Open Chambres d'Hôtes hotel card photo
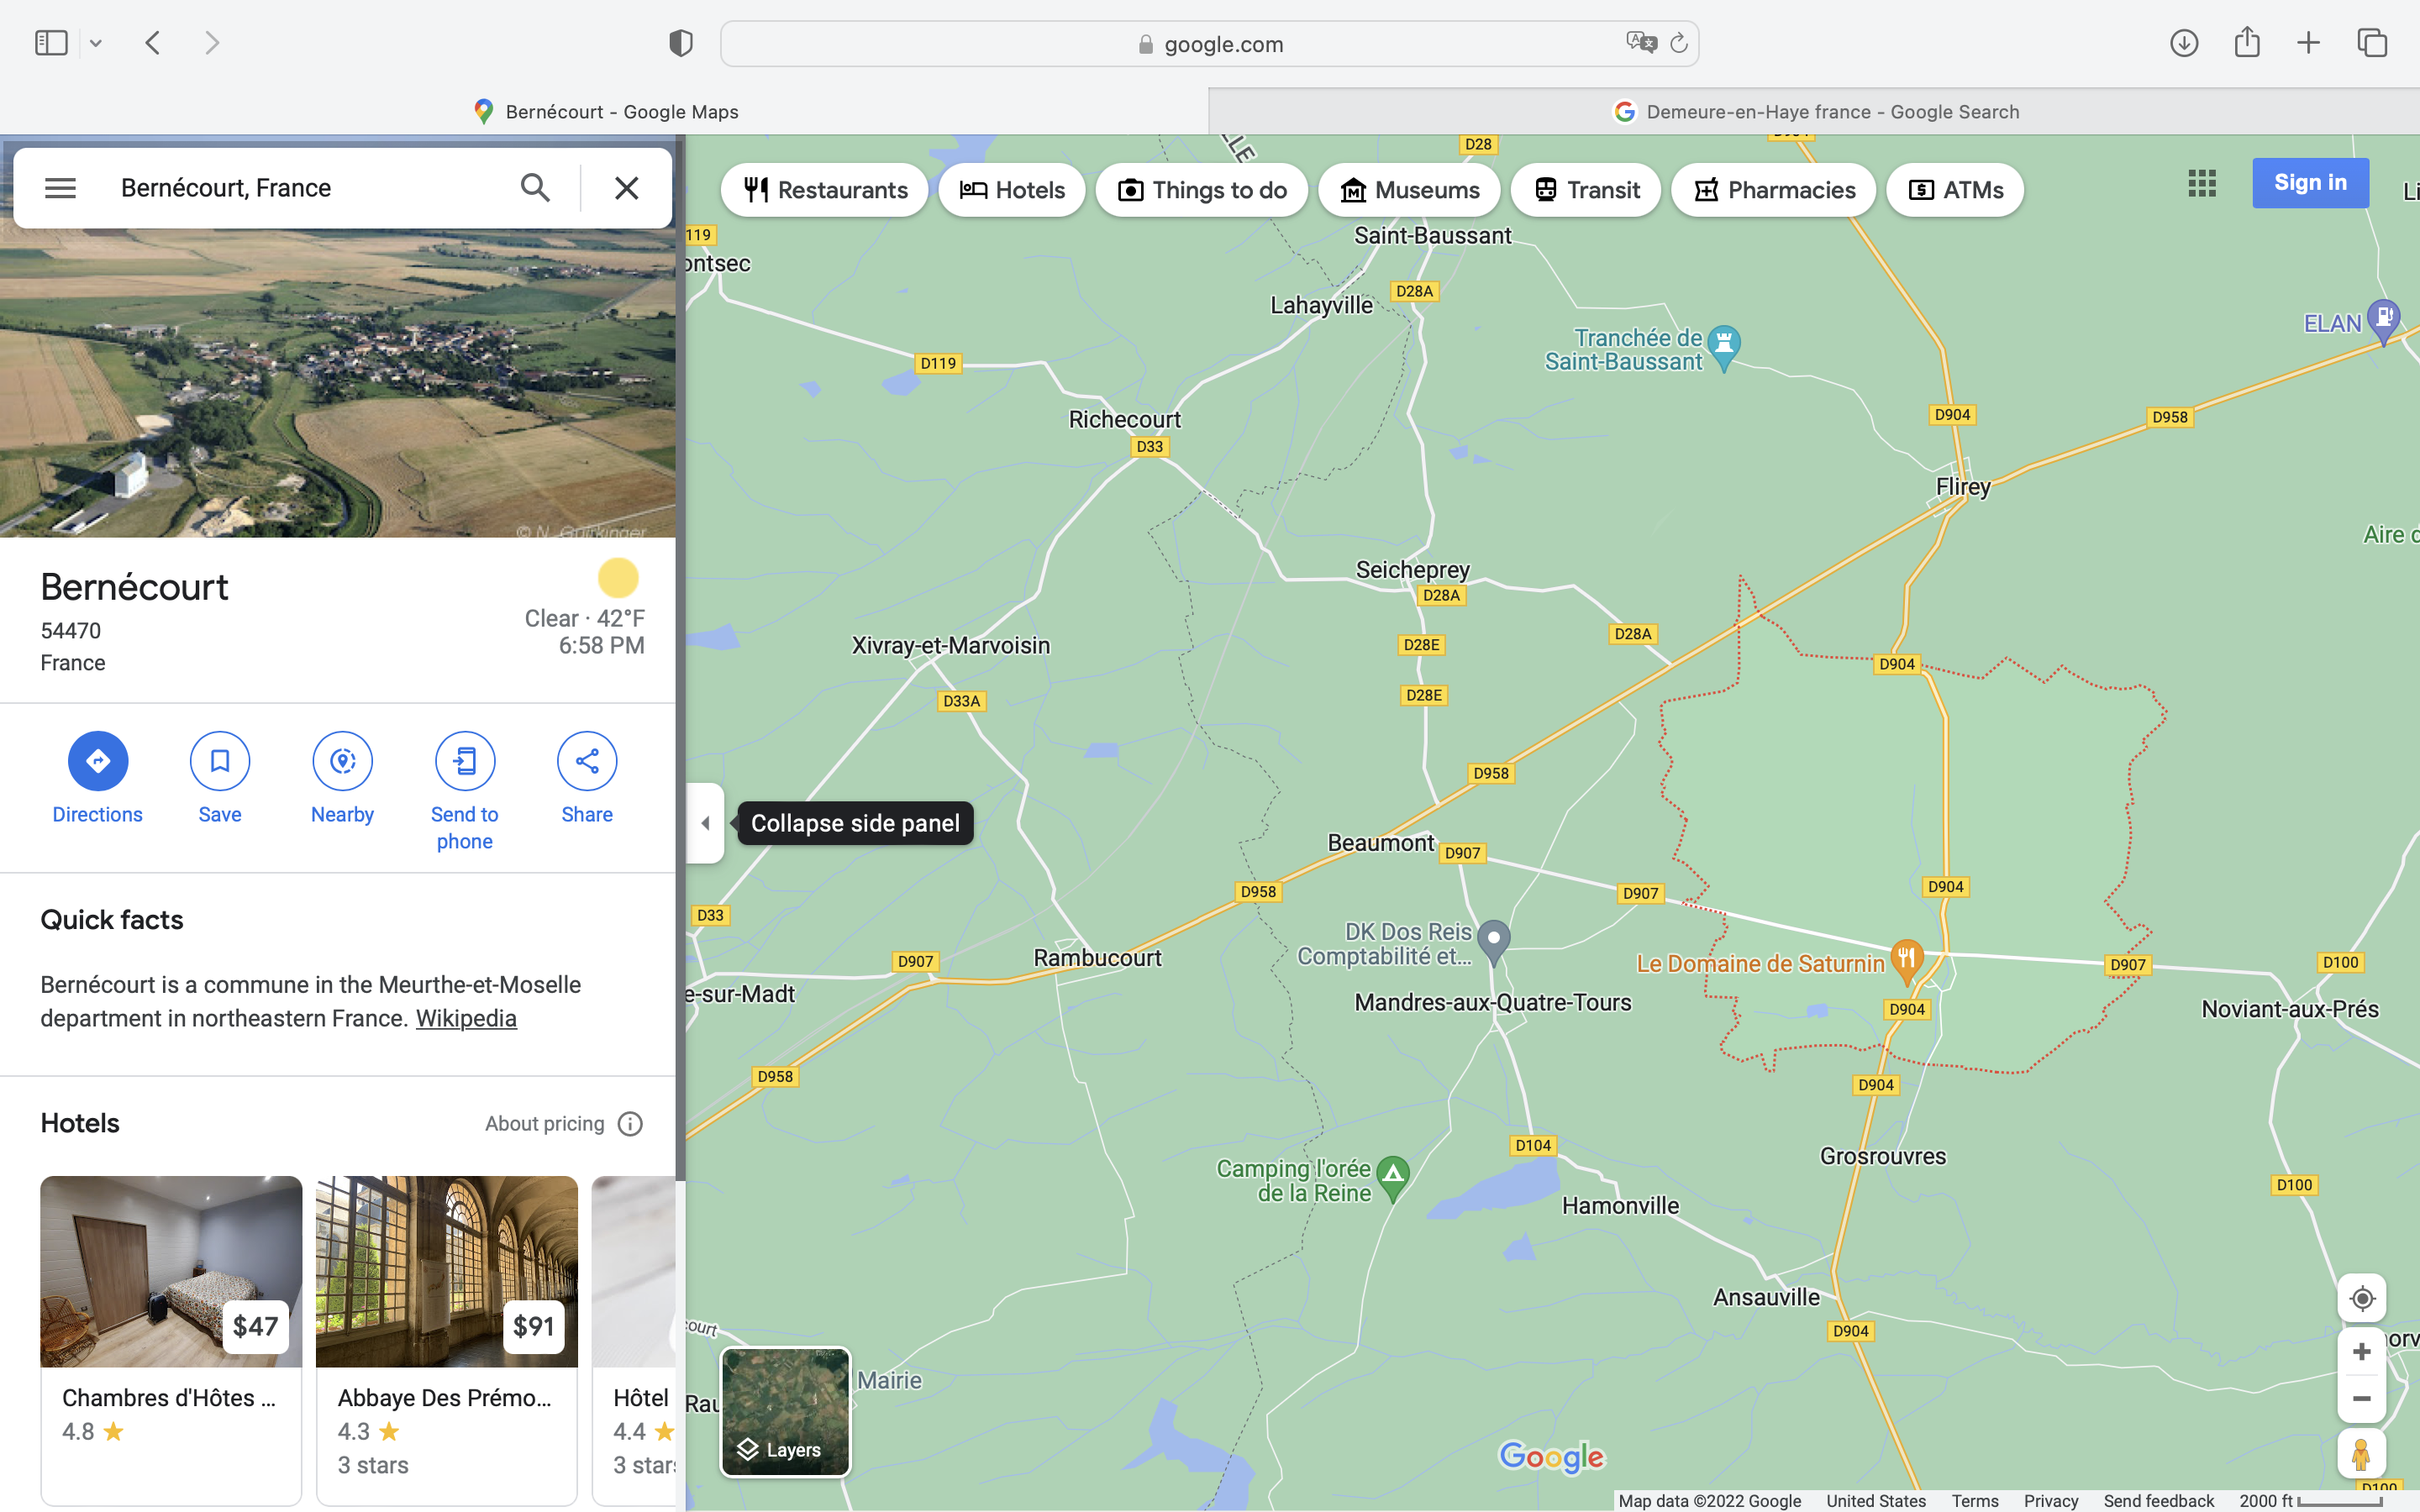 click(x=171, y=1270)
